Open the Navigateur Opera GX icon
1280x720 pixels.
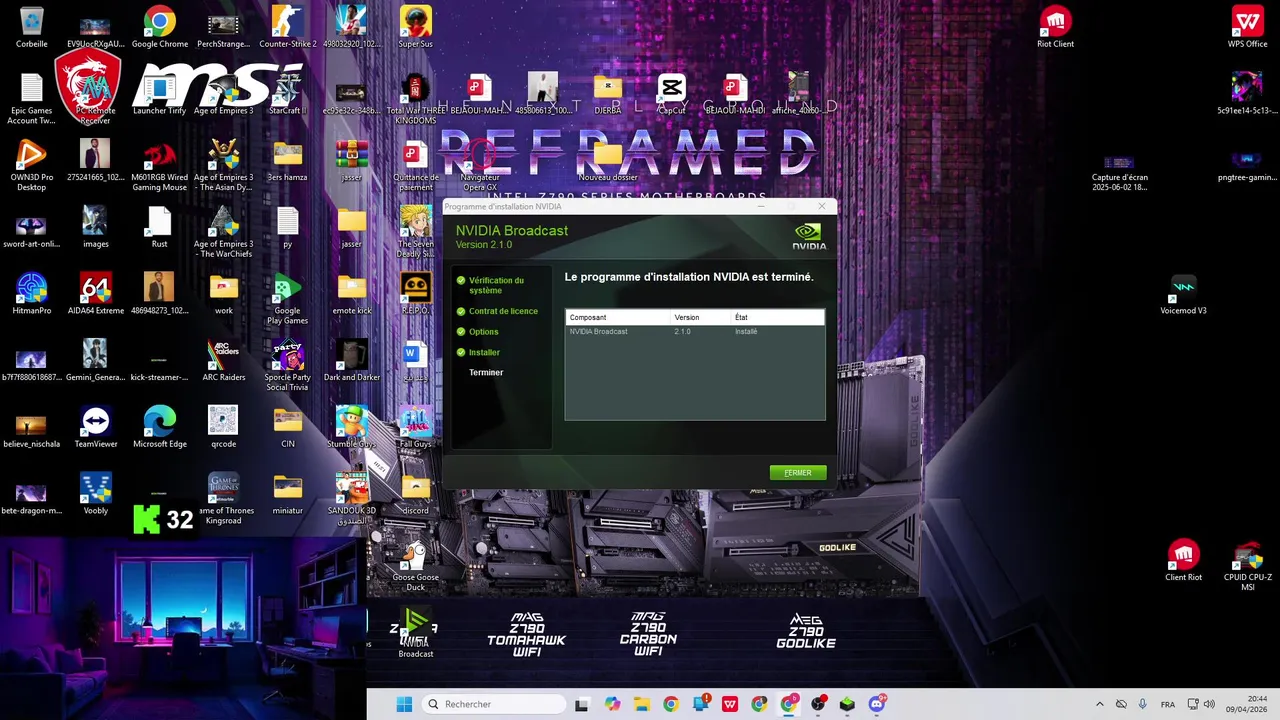[x=480, y=166]
